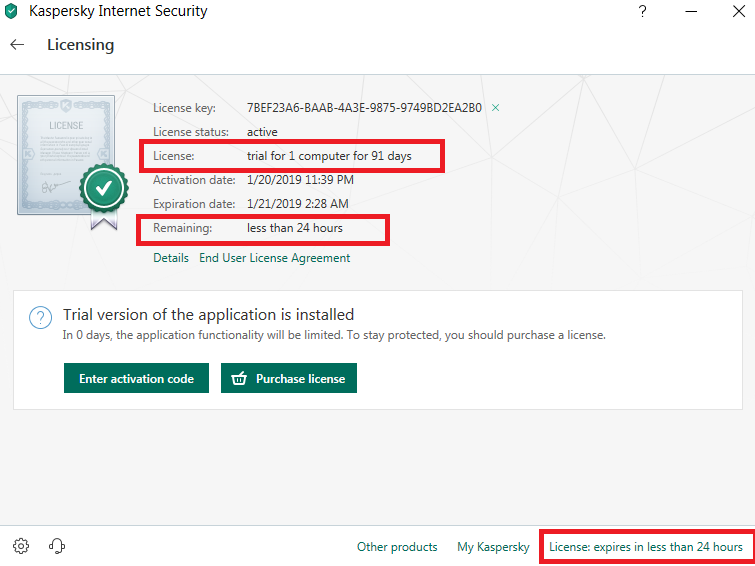Click activation date '1/20/2019 11:39 PM'
This screenshot has width=755, height=566.
point(300,180)
